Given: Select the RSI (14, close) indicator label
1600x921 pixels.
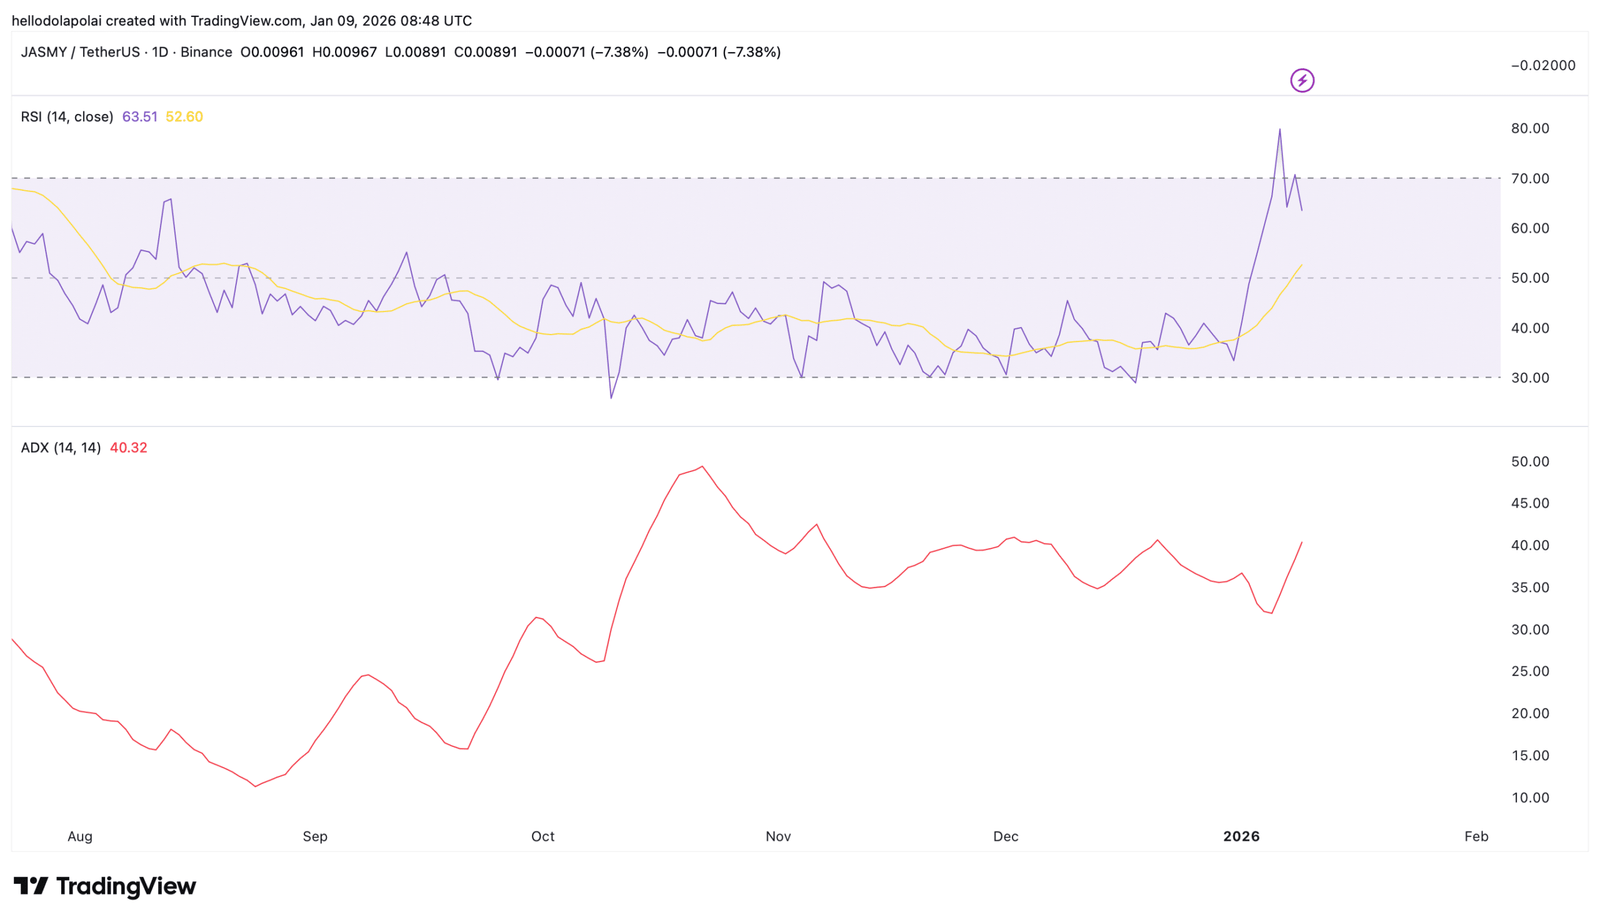Looking at the screenshot, I should tap(67, 117).
